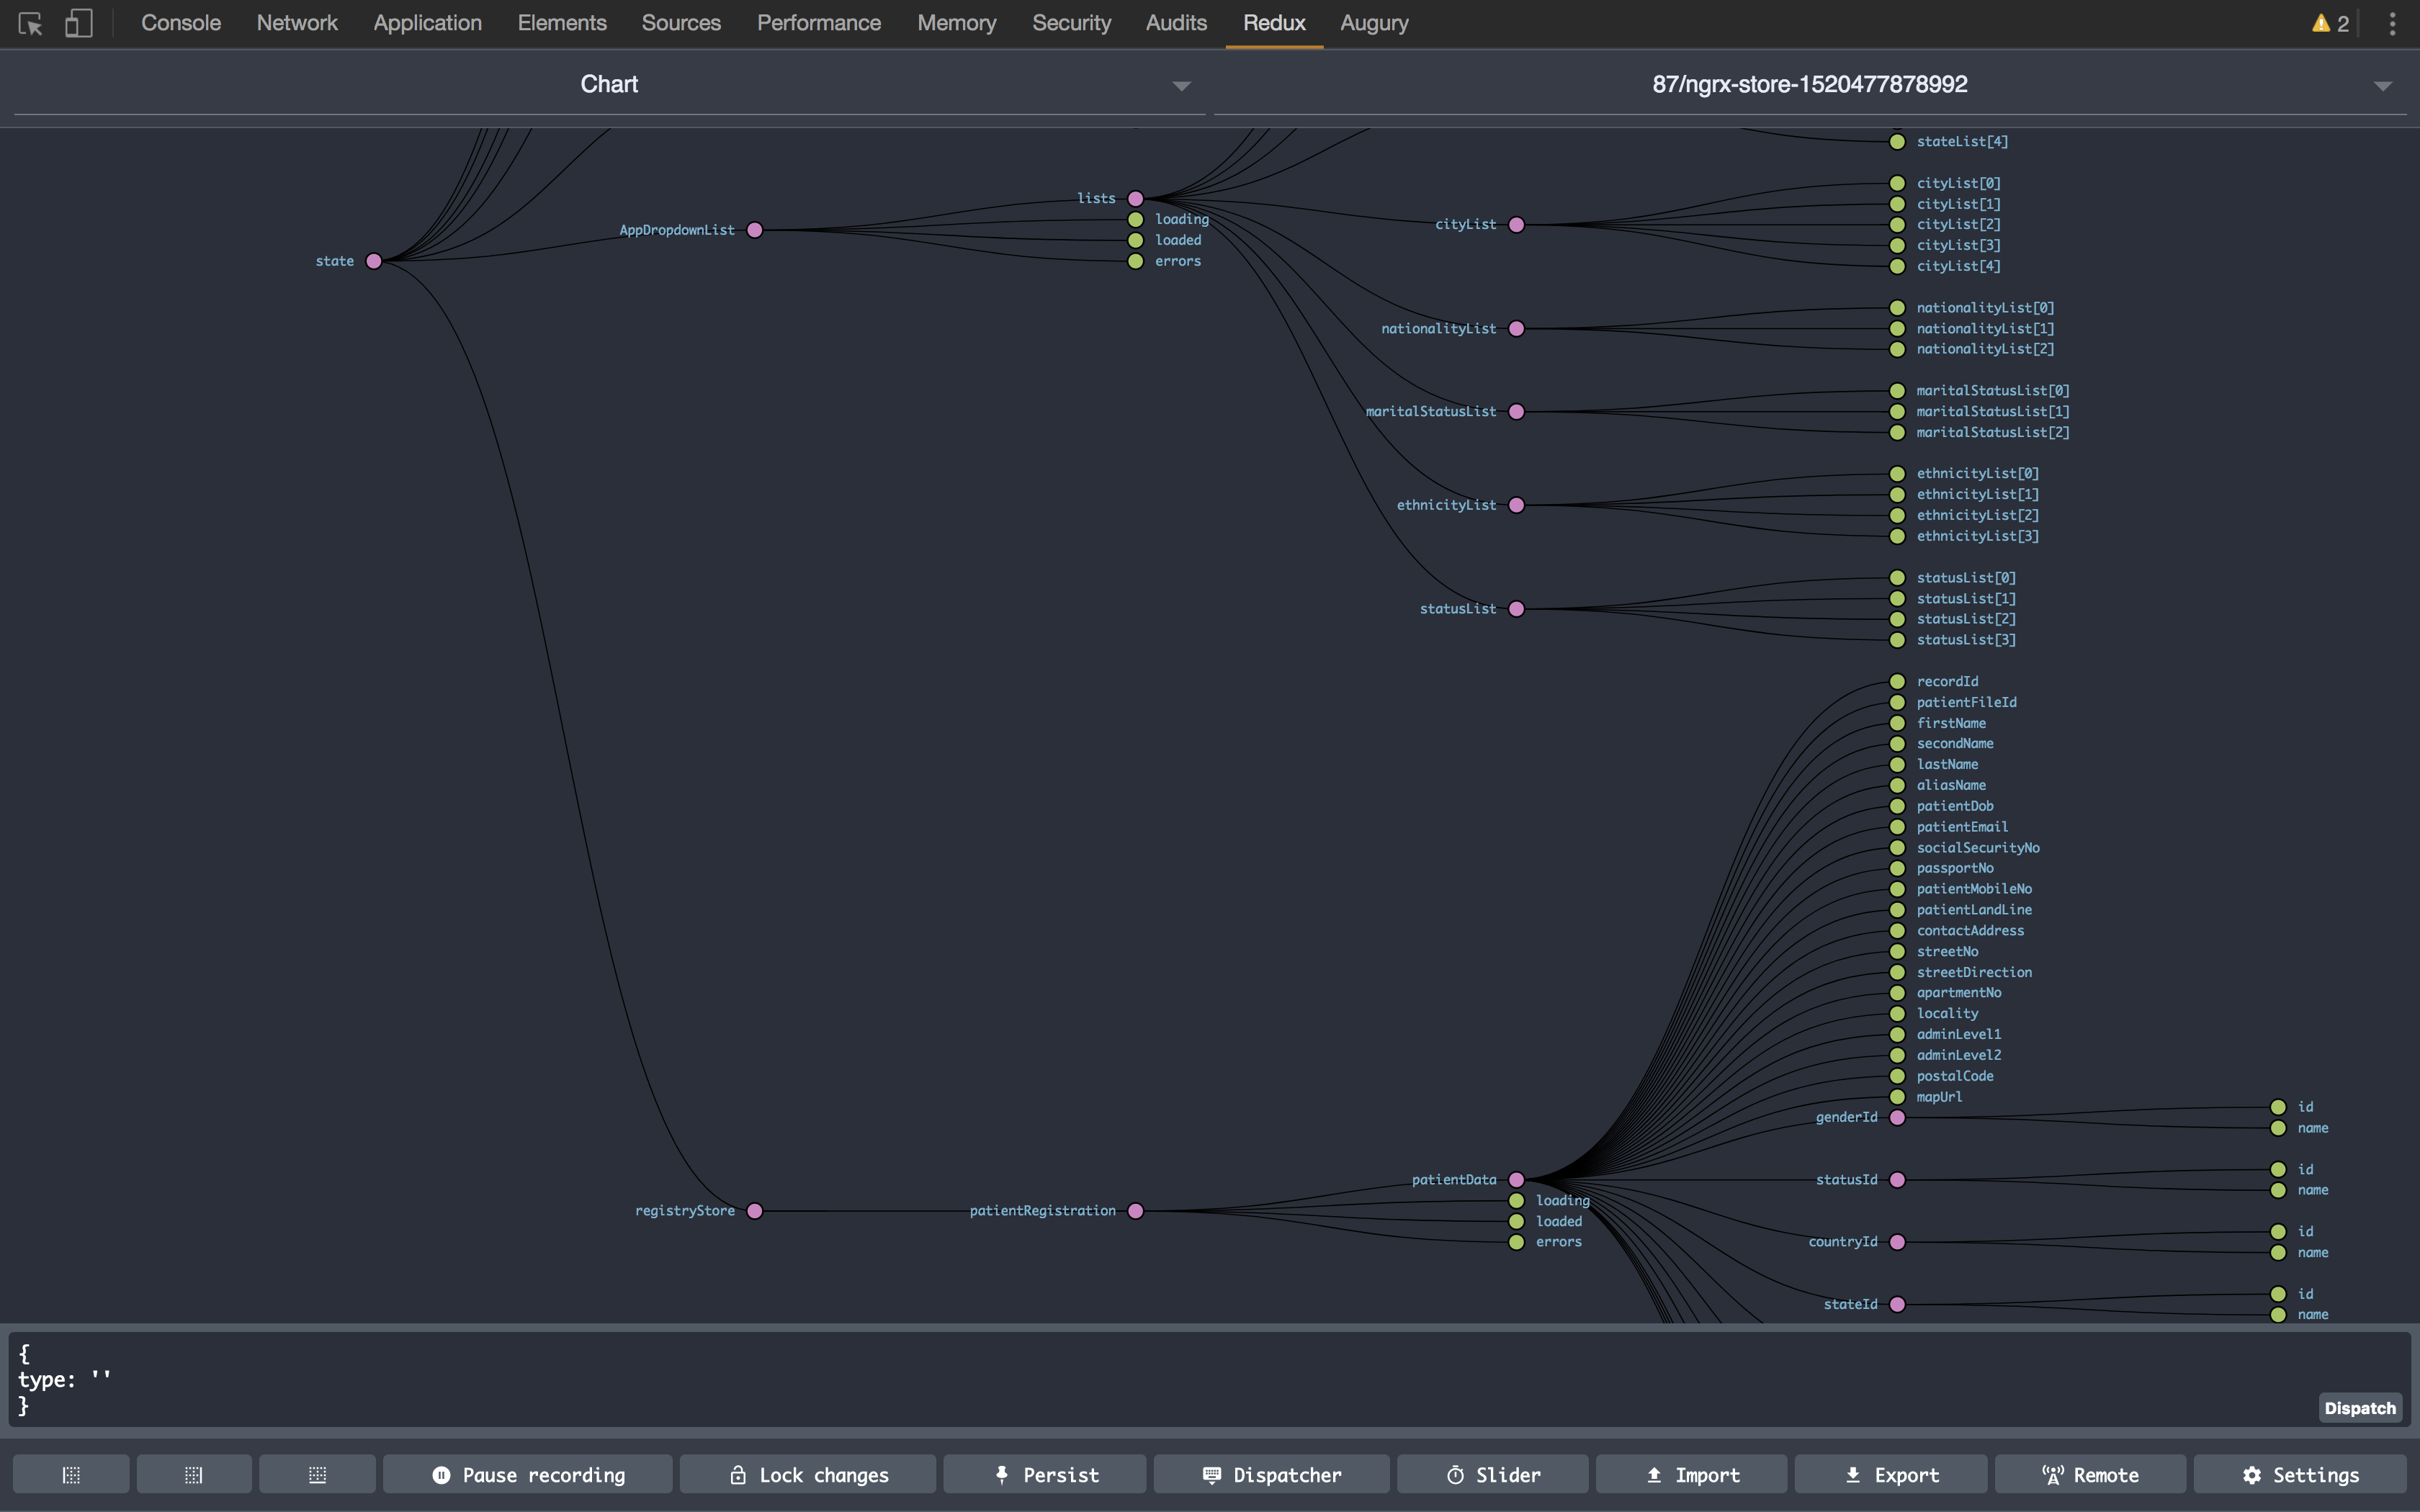The width and height of the screenshot is (2420, 1512).
Task: Collapse the patientData tree node
Action: coord(1516,1180)
